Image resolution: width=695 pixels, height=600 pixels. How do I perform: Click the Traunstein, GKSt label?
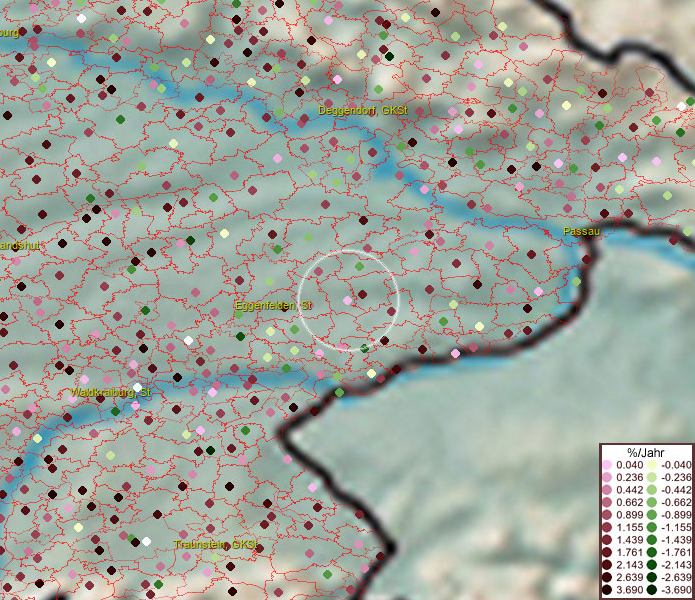click(x=215, y=545)
